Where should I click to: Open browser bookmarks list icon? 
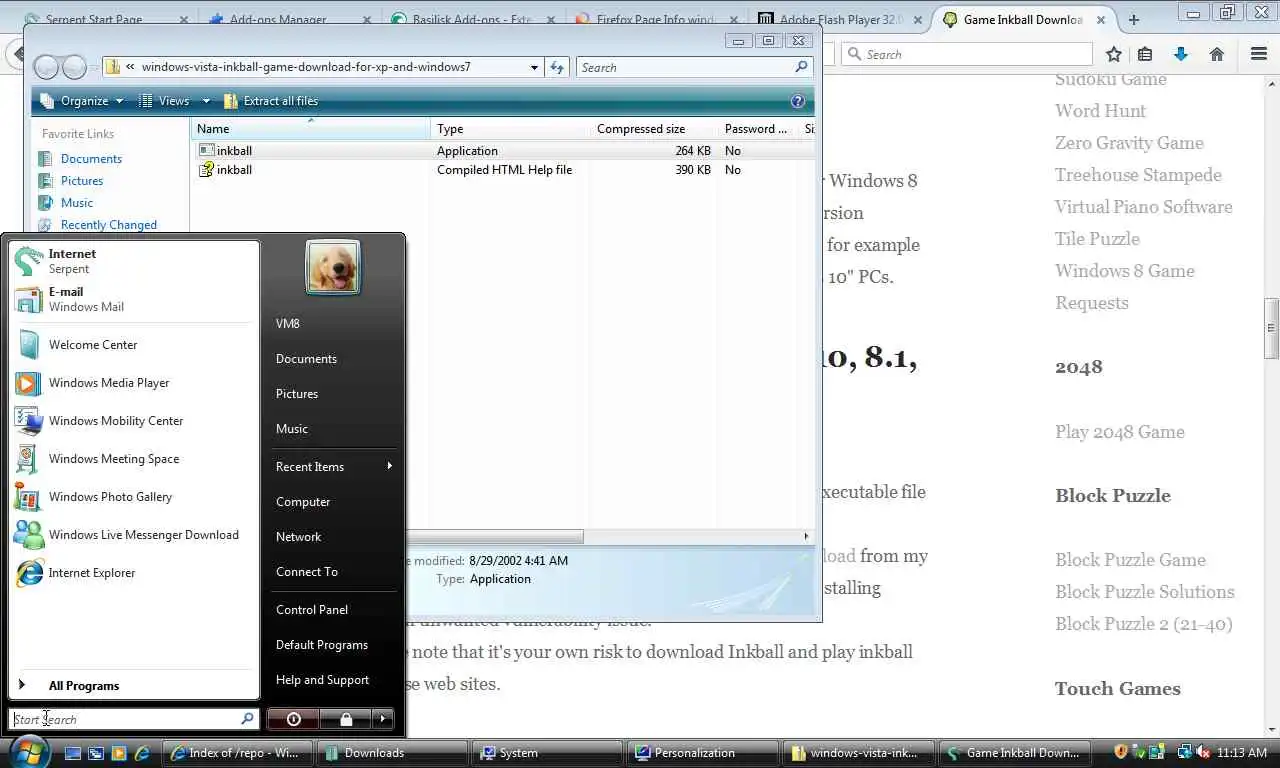tap(1145, 54)
